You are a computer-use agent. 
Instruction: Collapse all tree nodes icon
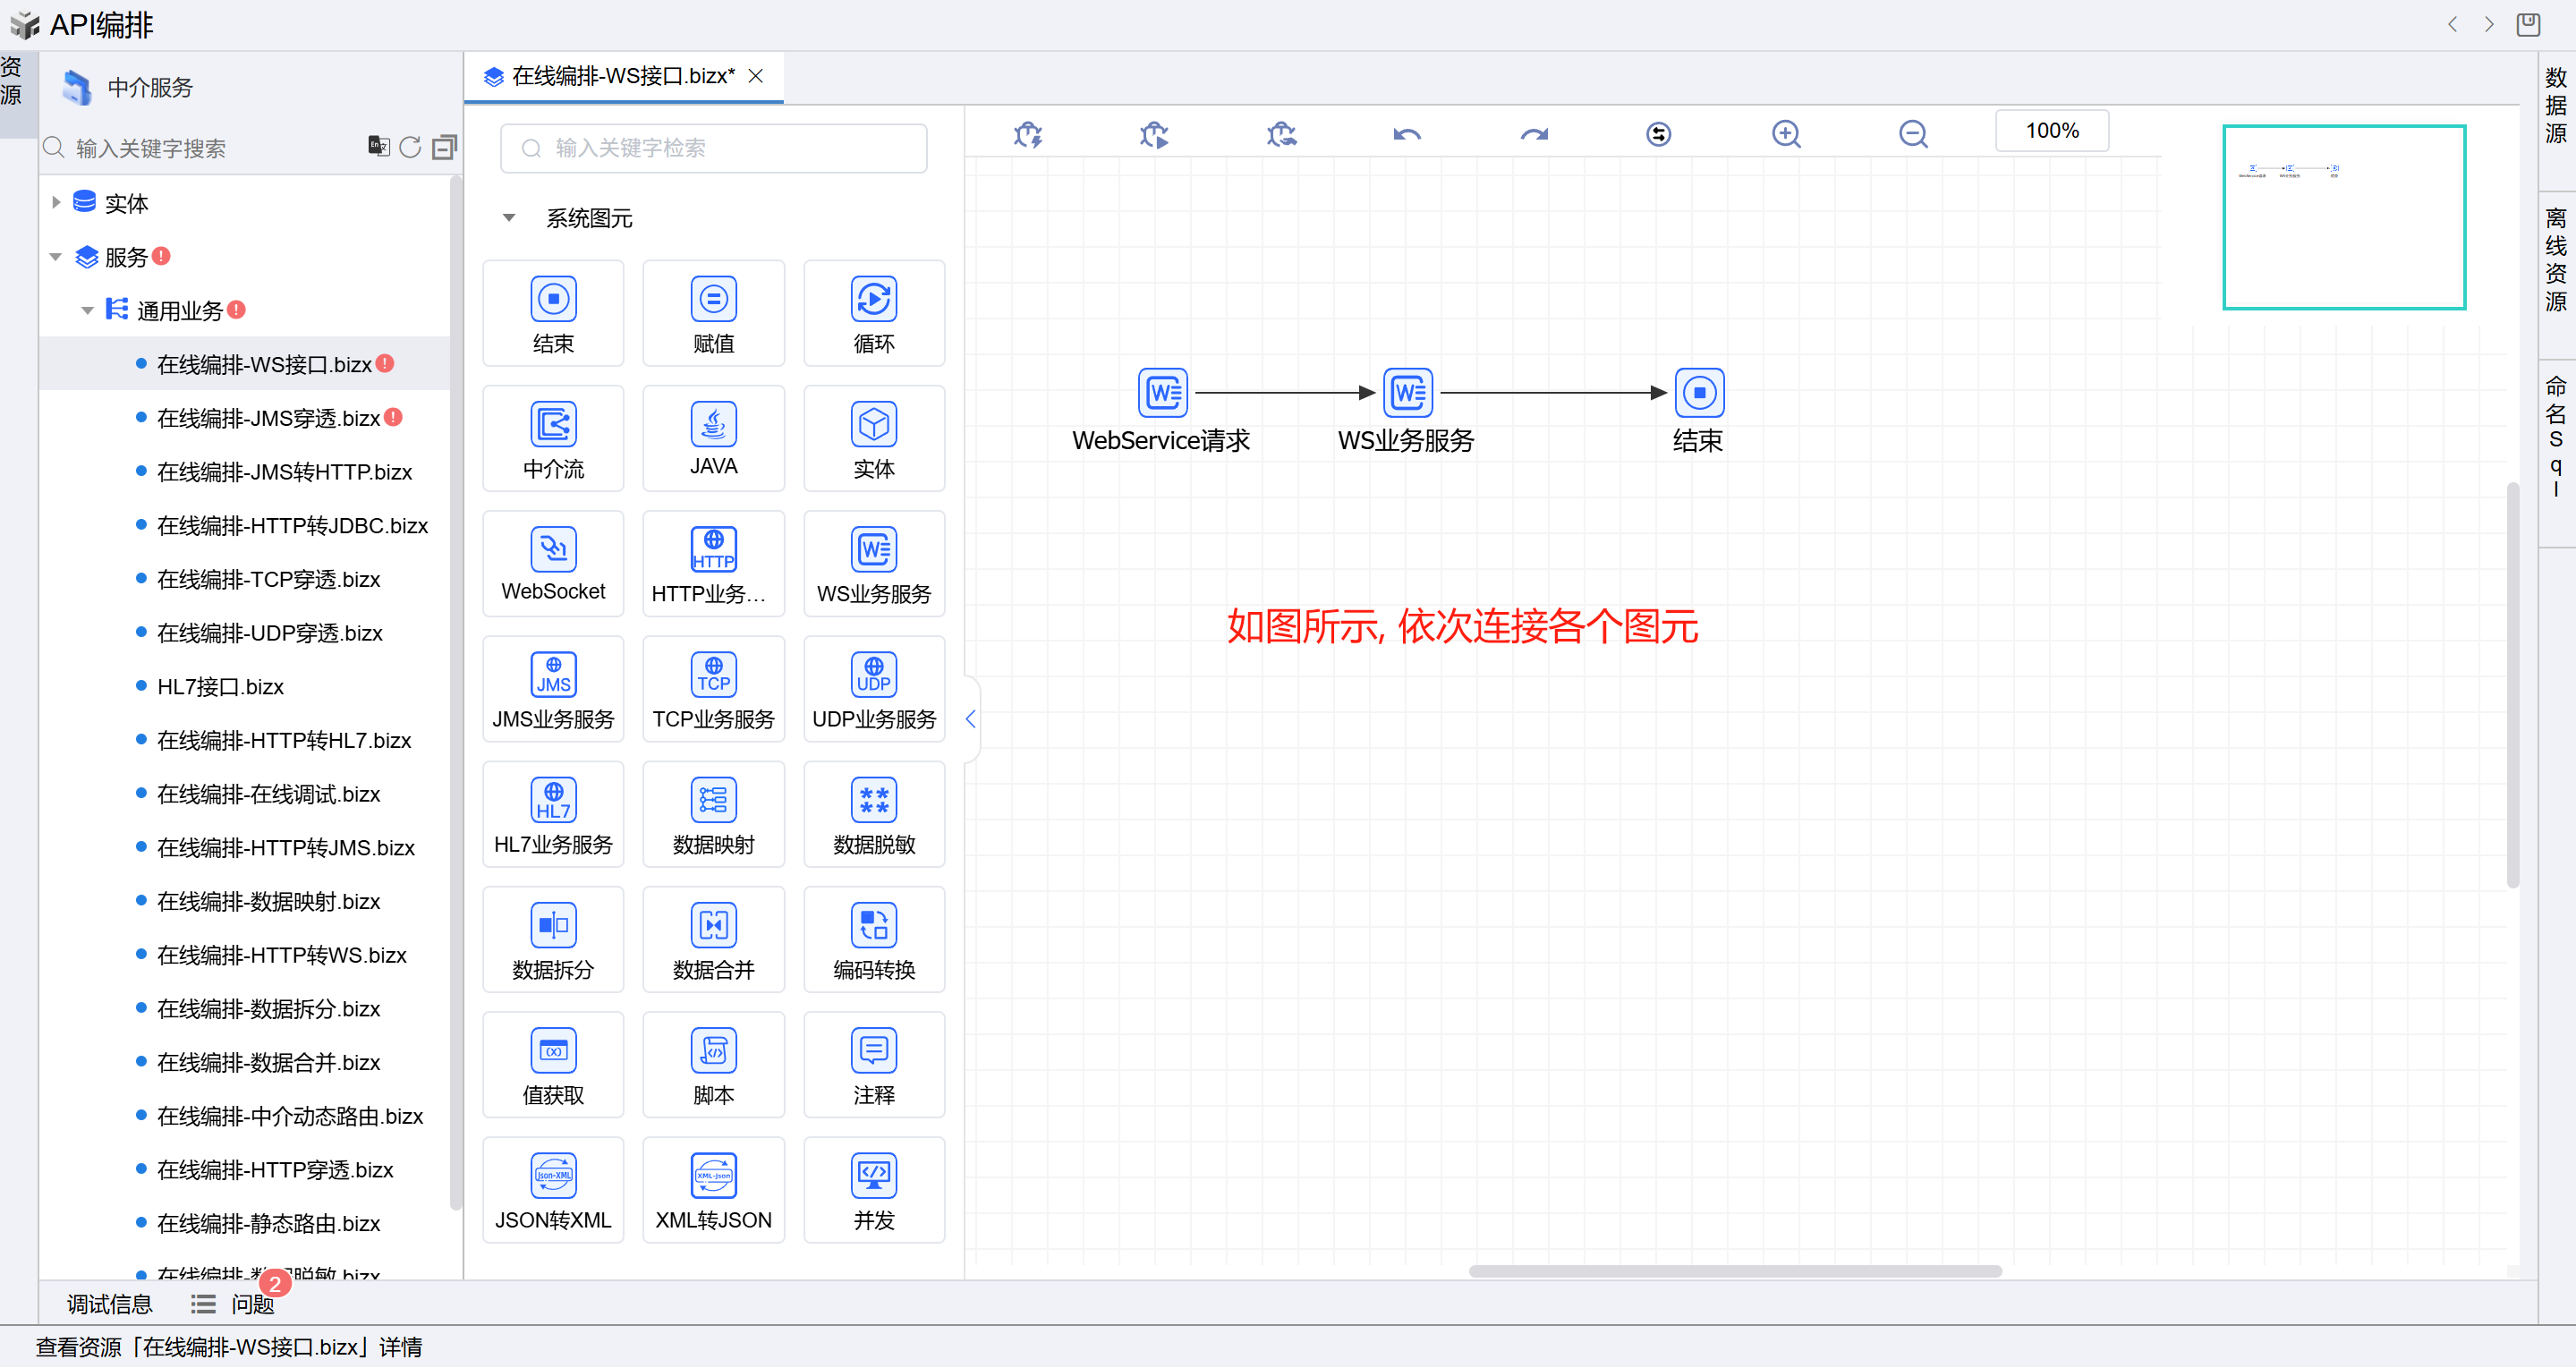[444, 148]
